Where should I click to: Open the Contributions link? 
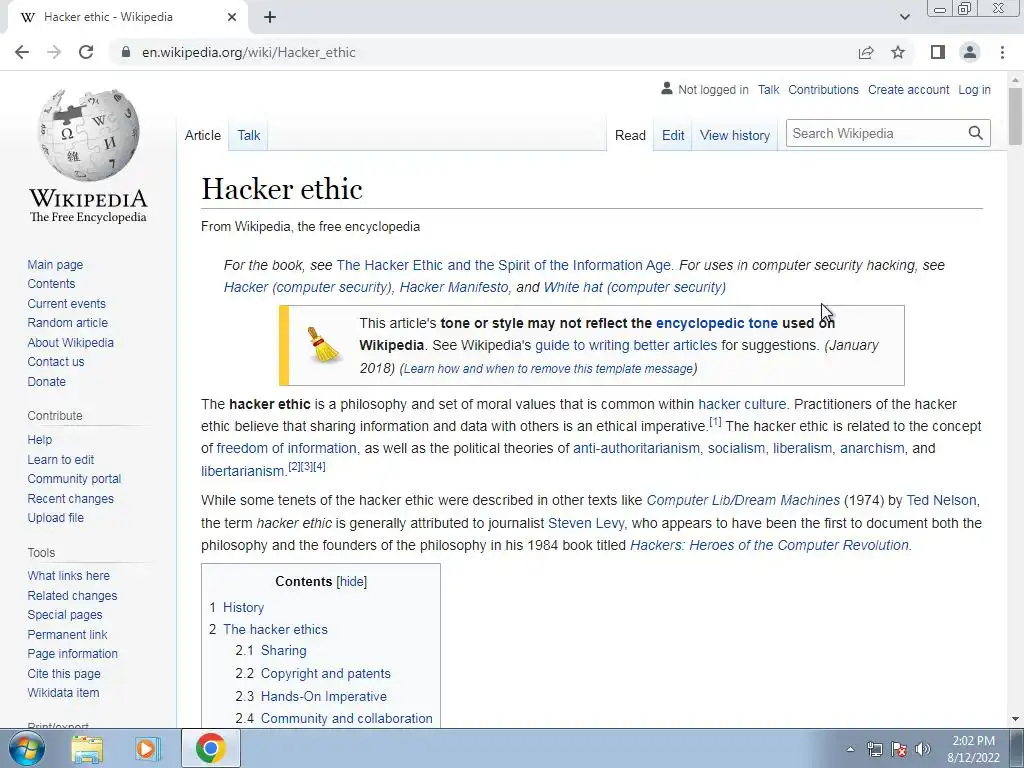pyautogui.click(x=823, y=89)
